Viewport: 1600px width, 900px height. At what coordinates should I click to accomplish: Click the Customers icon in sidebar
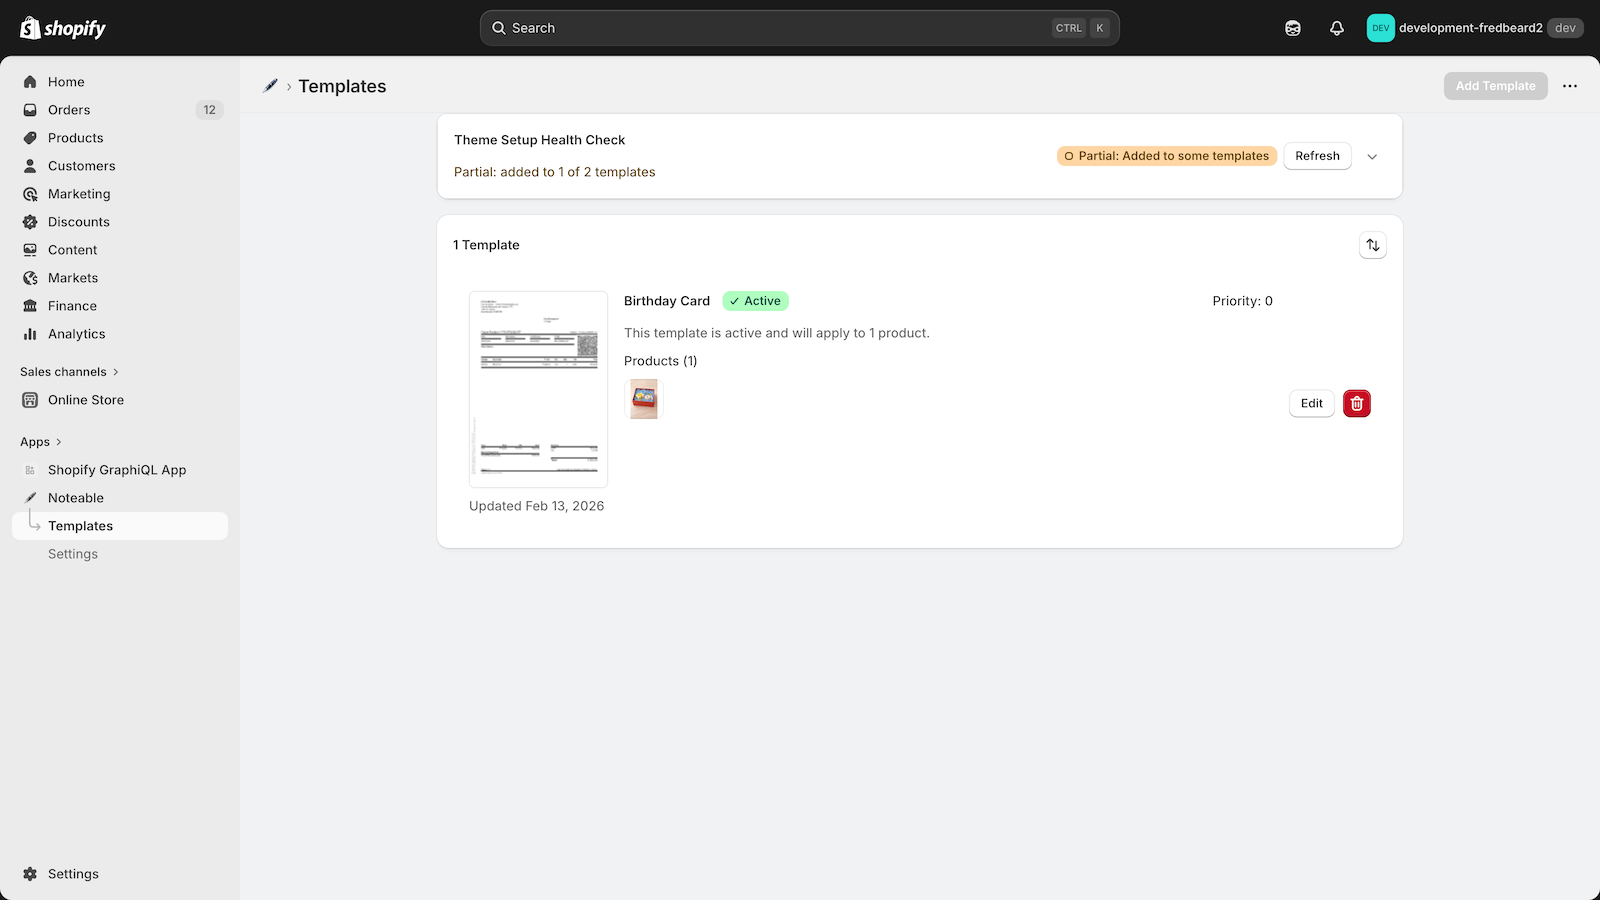31,166
